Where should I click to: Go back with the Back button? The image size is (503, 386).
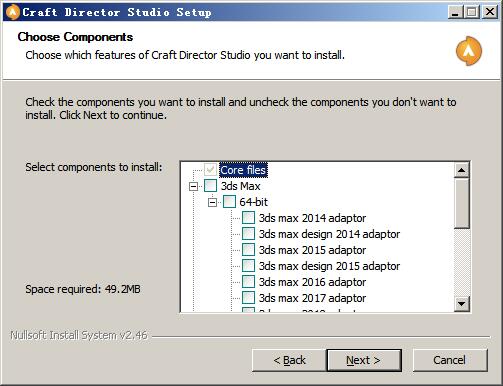click(x=289, y=360)
